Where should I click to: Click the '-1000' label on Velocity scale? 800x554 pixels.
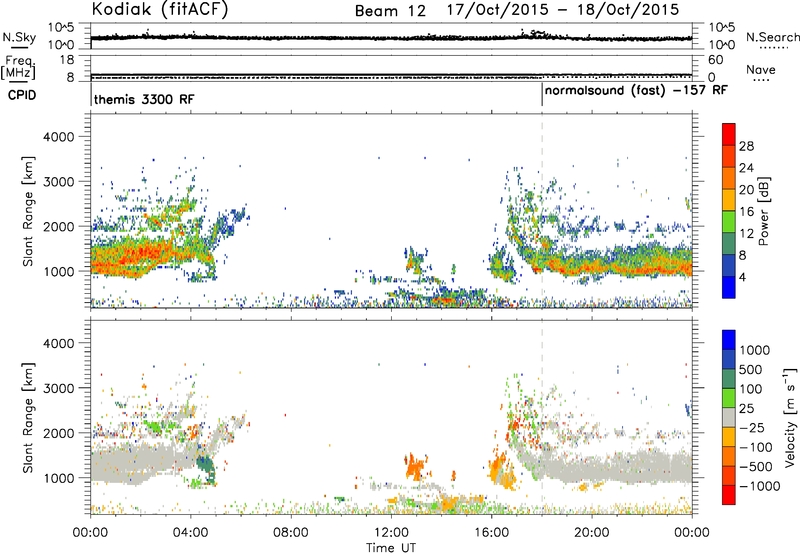[759, 486]
